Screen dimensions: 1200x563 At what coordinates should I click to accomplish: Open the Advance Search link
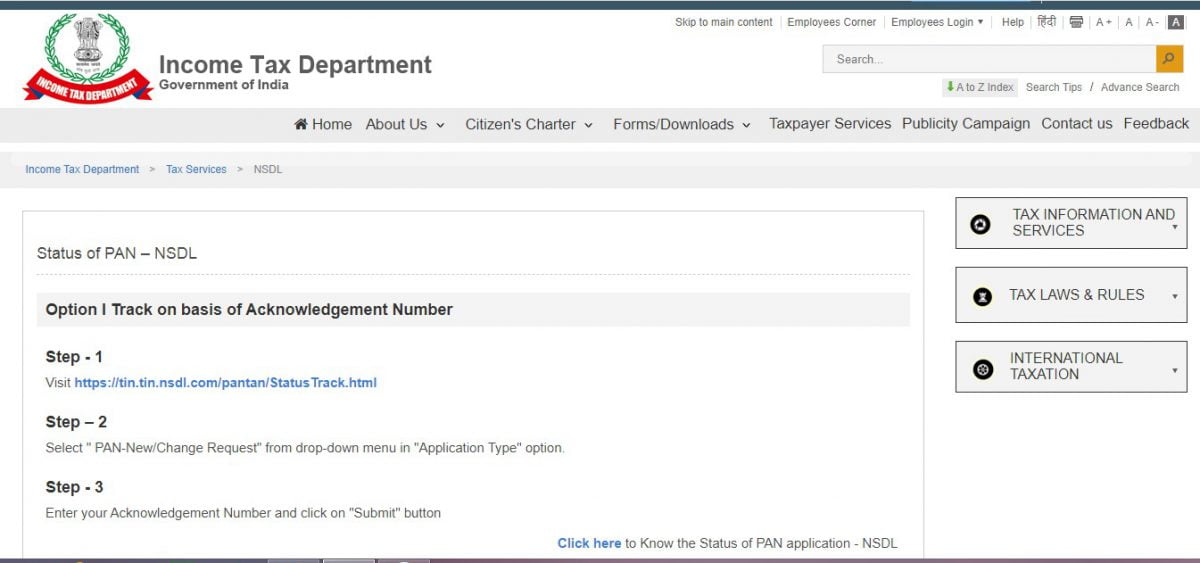tap(1140, 87)
